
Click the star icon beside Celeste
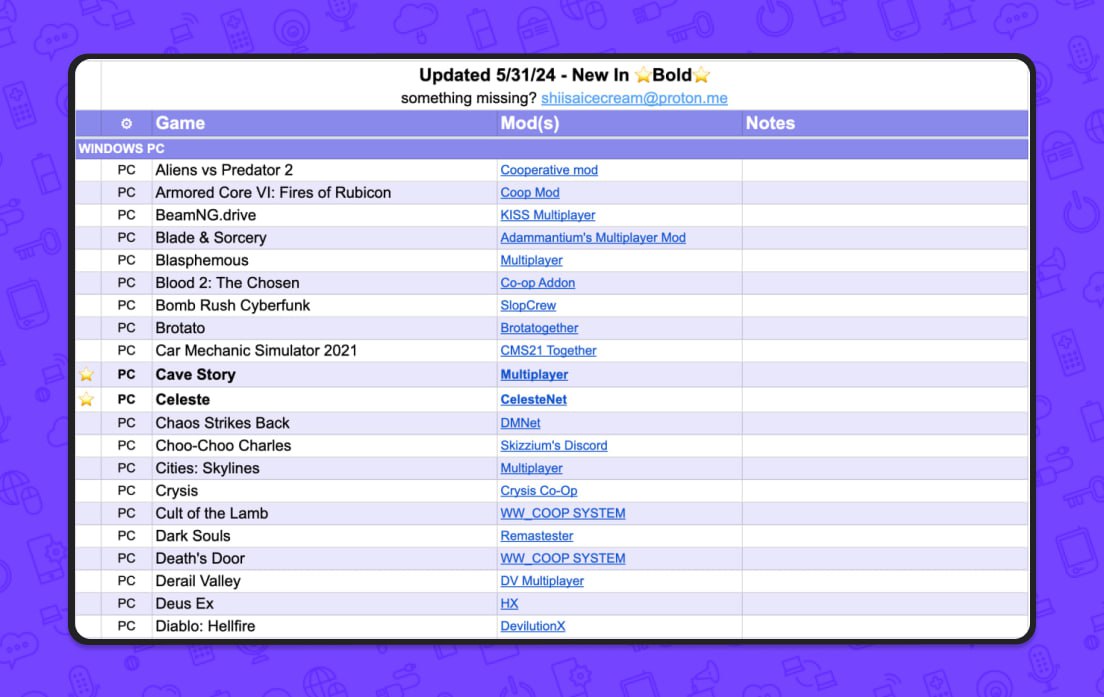point(87,399)
